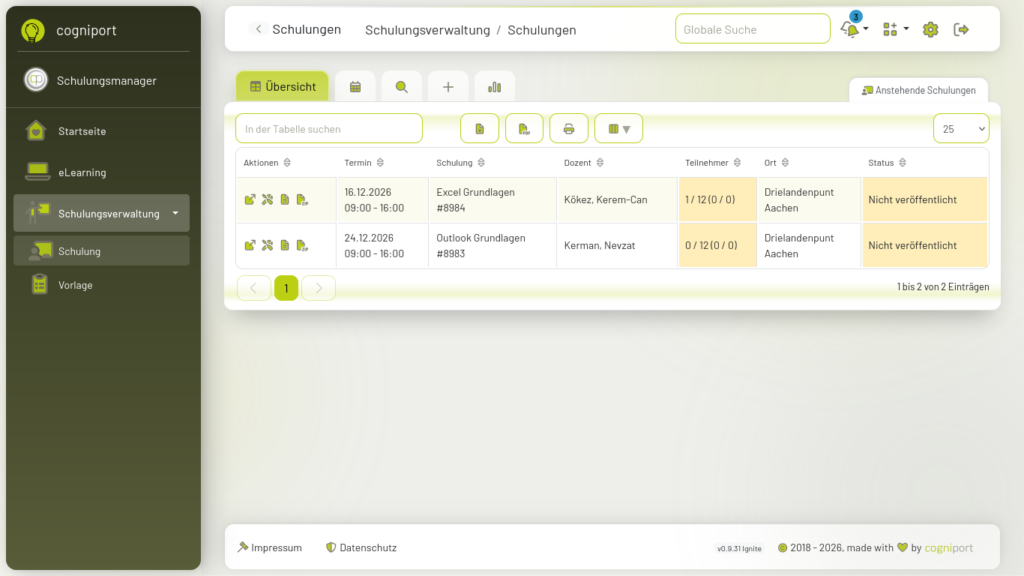Image resolution: width=1024 pixels, height=576 pixels.
Task: Open the add new Schulung tab
Action: (x=448, y=87)
